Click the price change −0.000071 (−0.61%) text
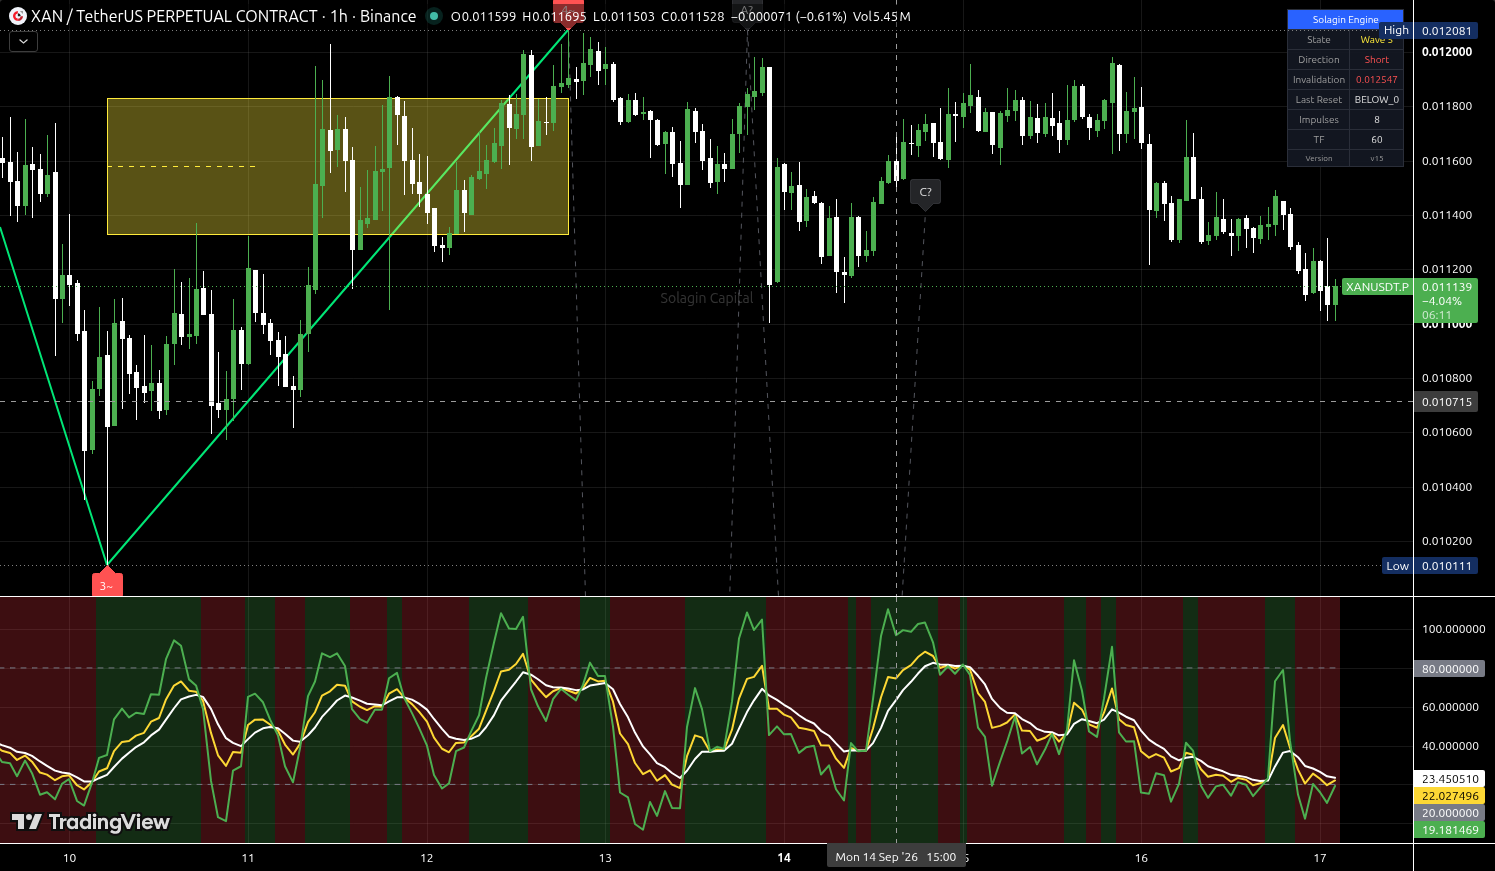The height and width of the screenshot is (871, 1495). (789, 16)
